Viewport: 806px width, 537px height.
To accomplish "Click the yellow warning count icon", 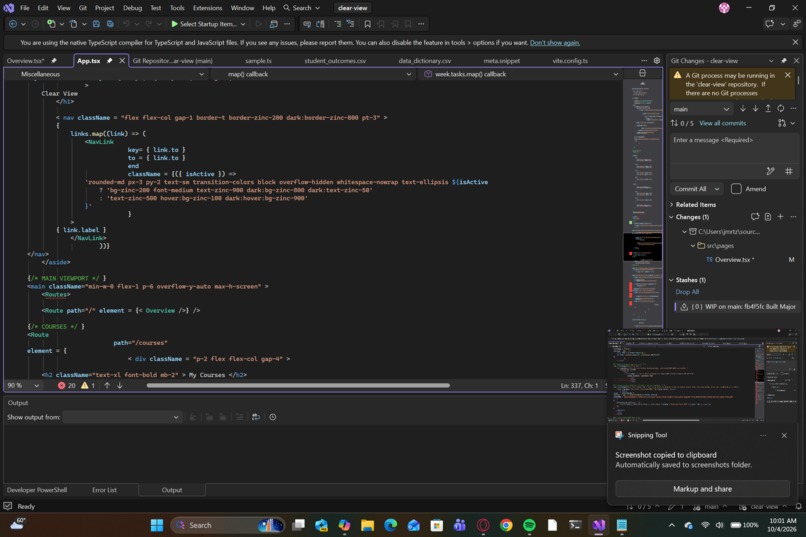I will [84, 385].
